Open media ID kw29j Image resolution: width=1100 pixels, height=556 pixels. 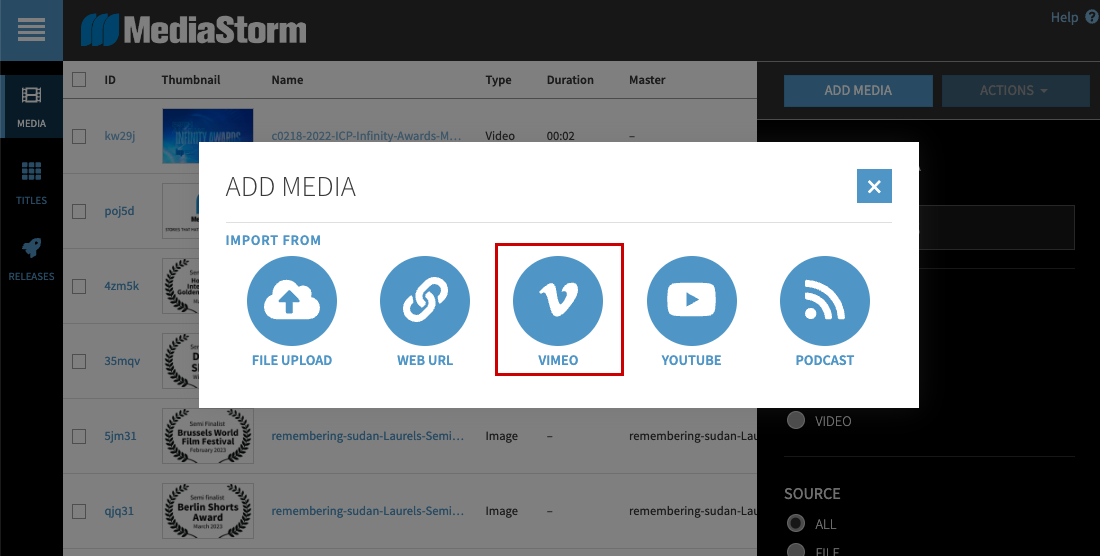pos(120,136)
